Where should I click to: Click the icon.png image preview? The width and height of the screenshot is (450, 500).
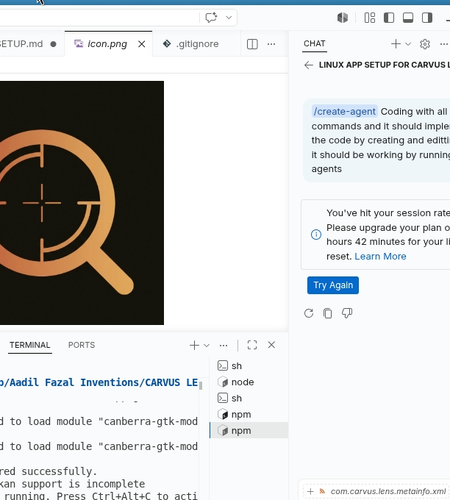[x=82, y=203]
